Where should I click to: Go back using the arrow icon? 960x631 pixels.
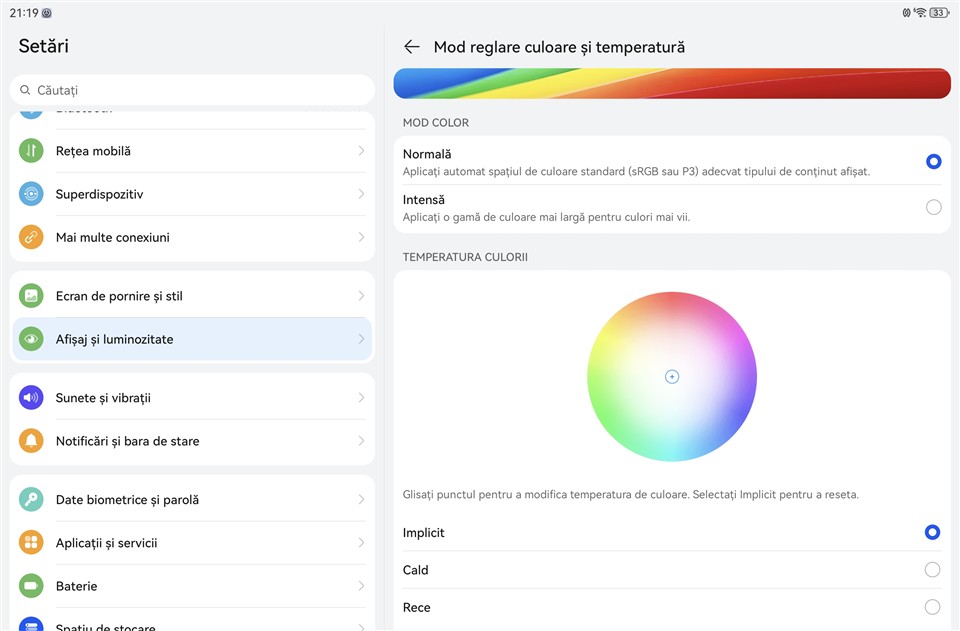click(x=411, y=47)
